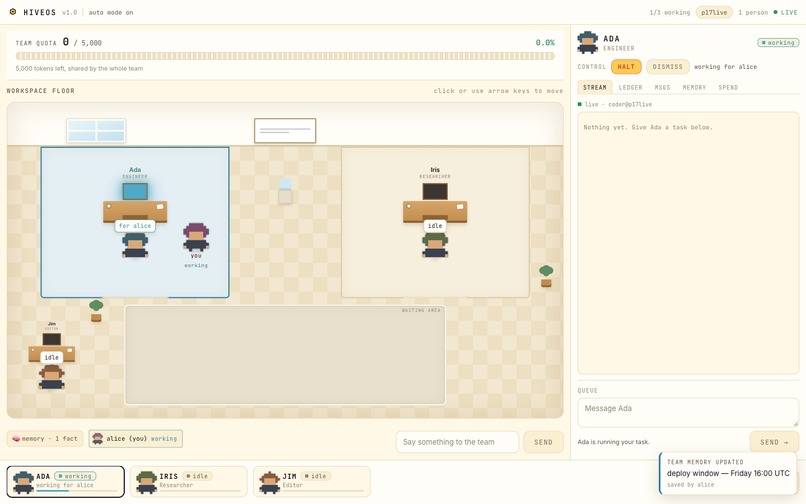This screenshot has height=504, width=806.
Task: Click the potted plant near Jim's desk
Action: click(x=96, y=311)
